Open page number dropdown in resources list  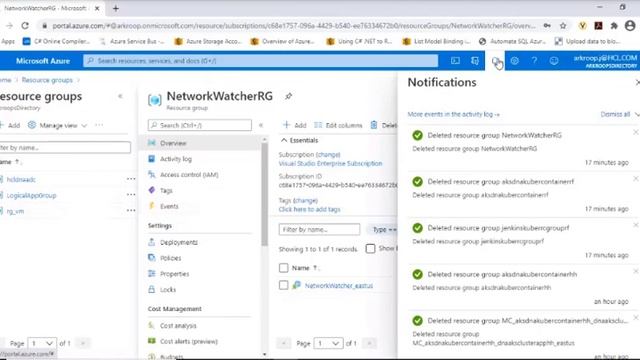[328, 343]
